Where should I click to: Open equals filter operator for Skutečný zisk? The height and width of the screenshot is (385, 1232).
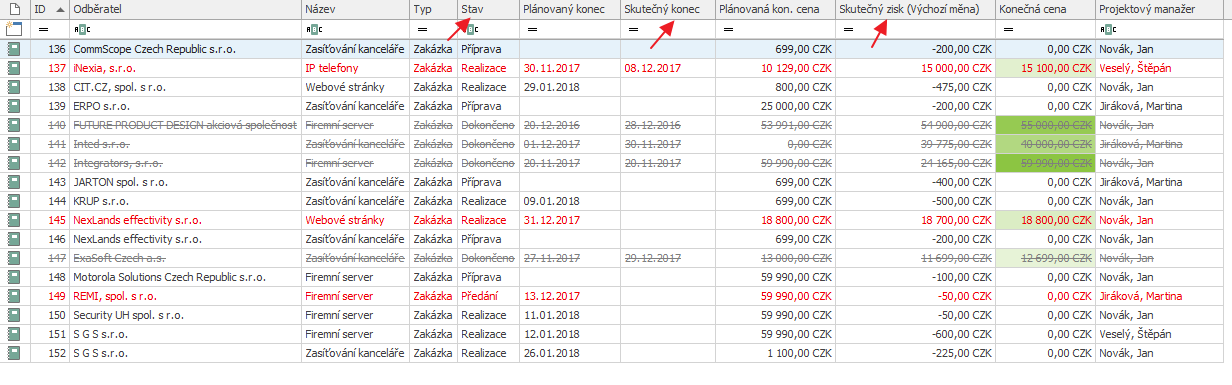(848, 30)
